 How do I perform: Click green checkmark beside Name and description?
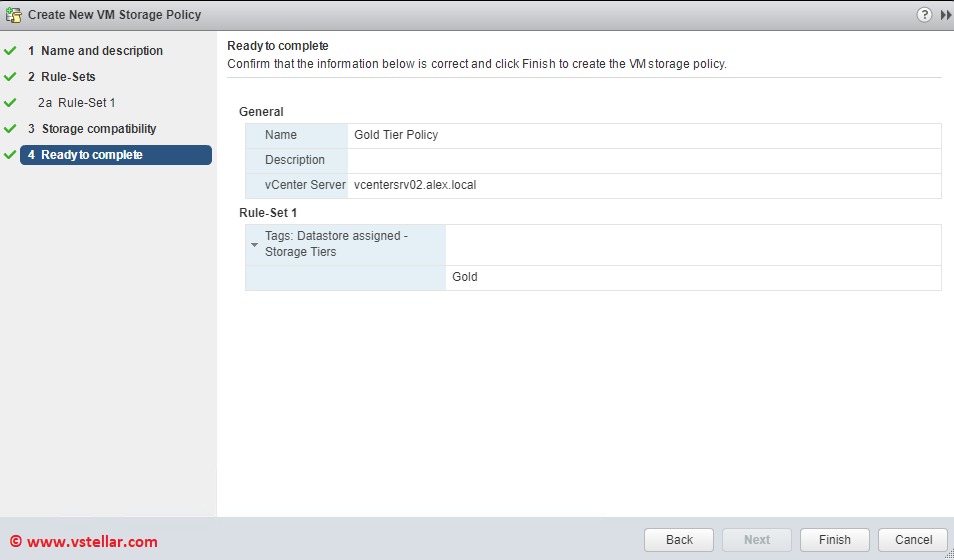pos(11,51)
